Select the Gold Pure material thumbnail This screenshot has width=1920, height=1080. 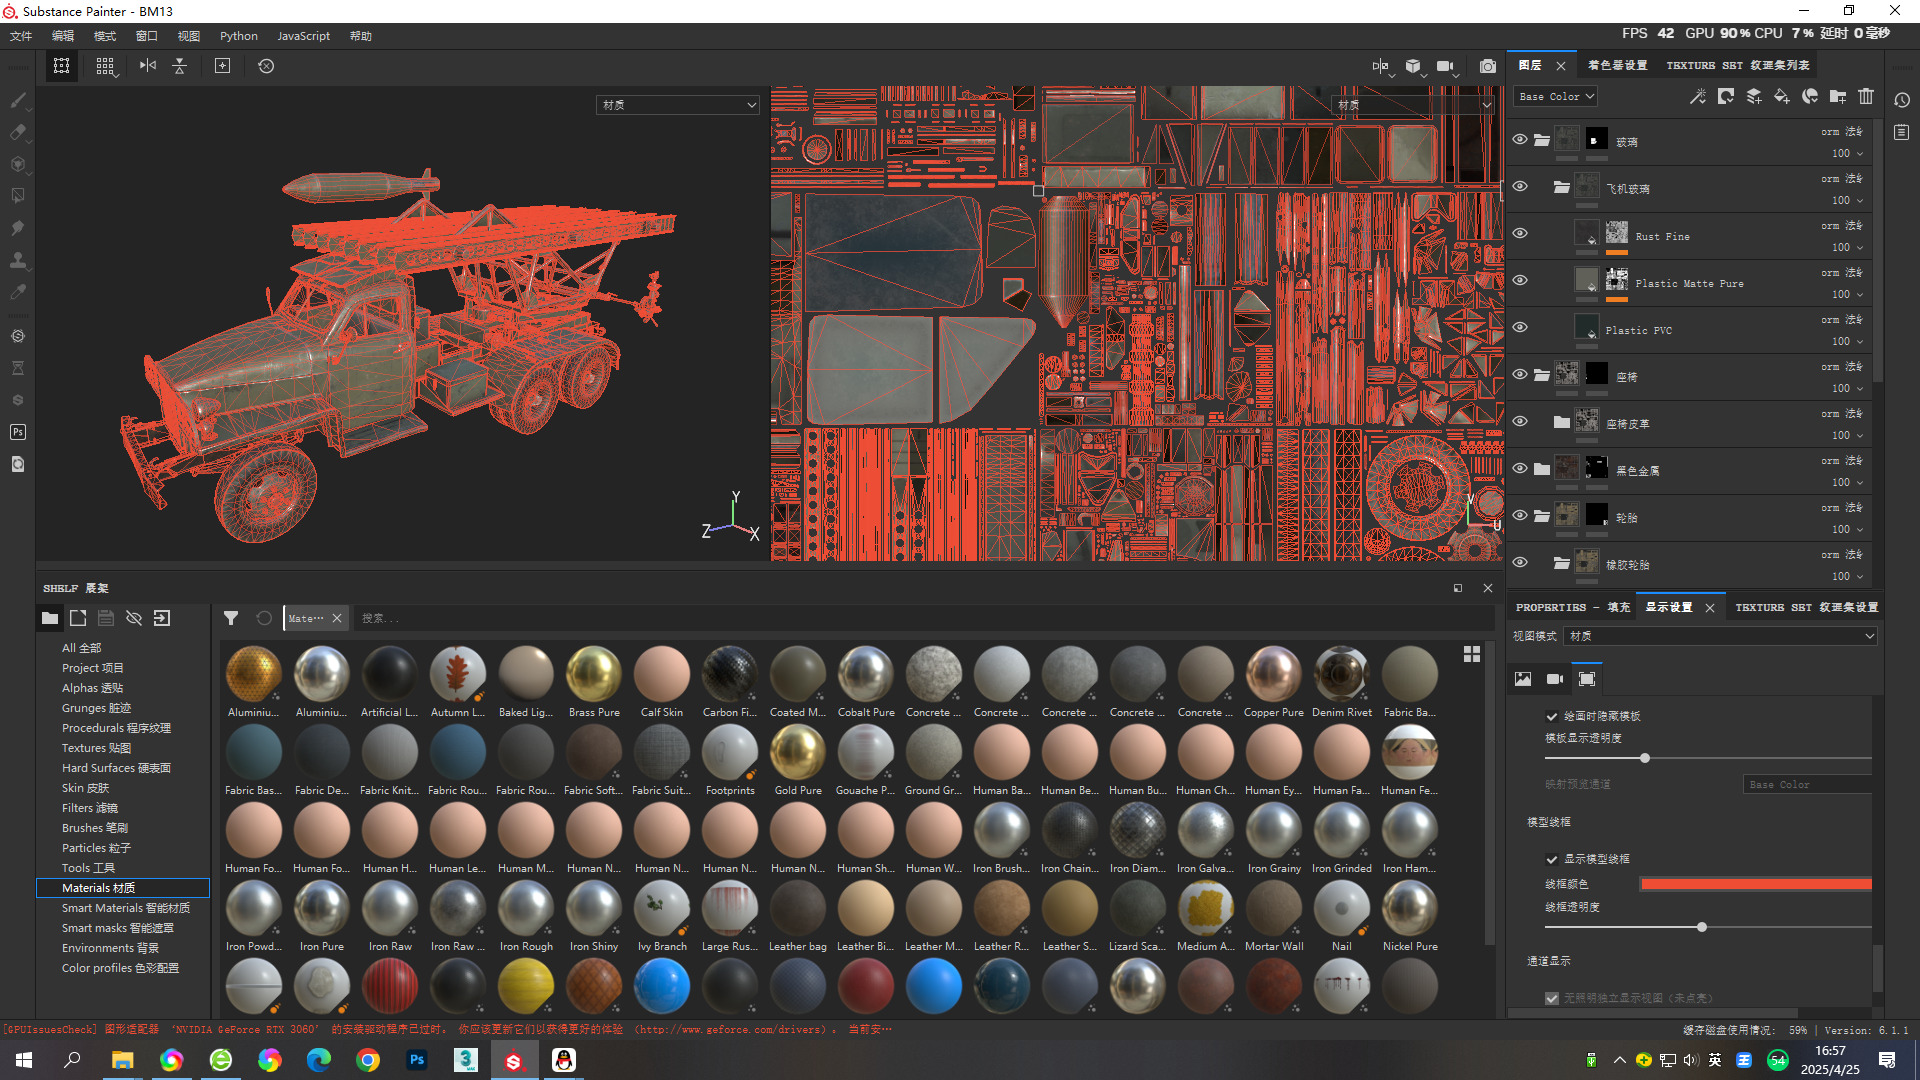coord(798,753)
